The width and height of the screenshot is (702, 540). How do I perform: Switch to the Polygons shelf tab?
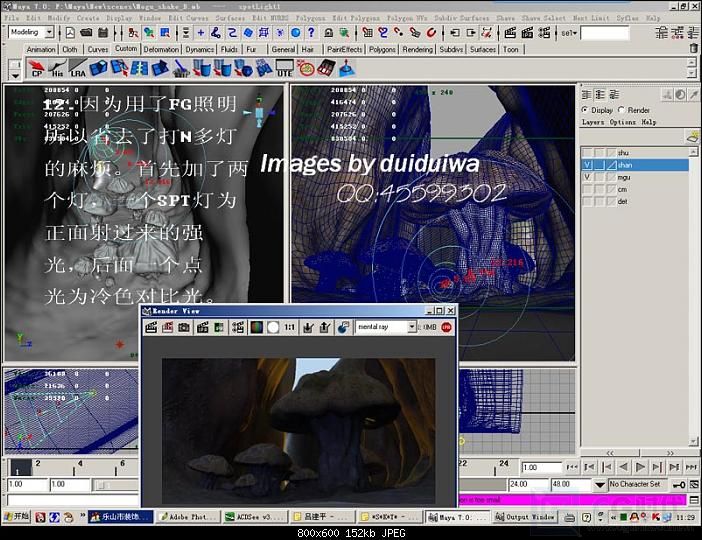pos(382,49)
